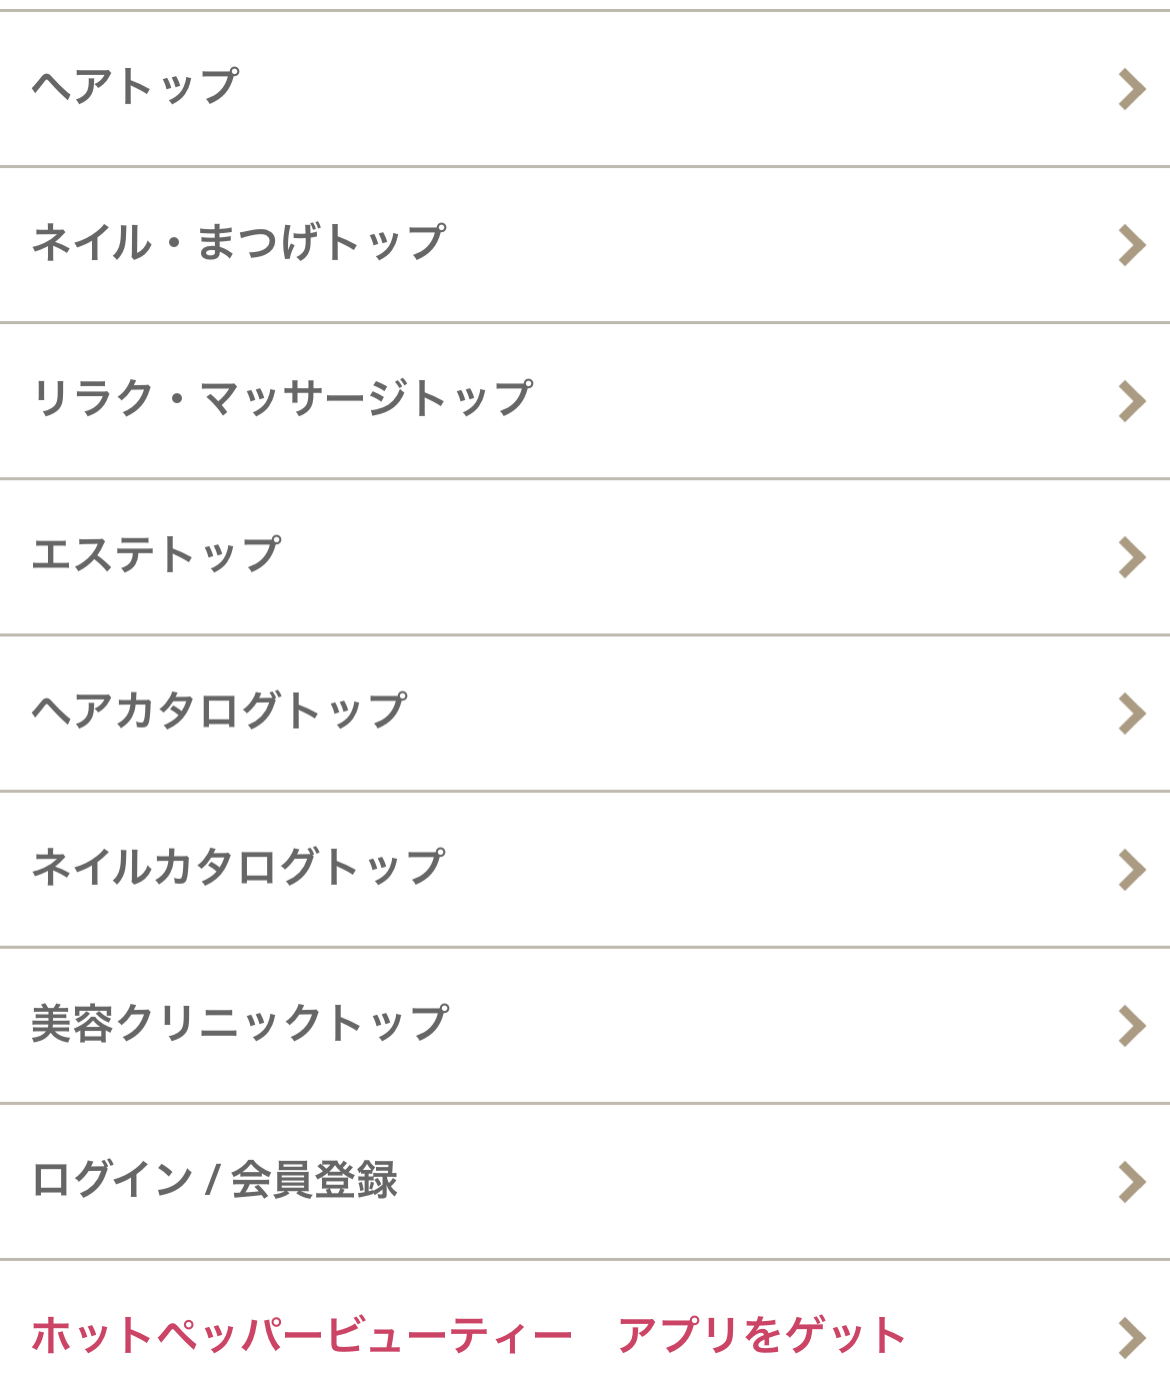
Task: Click the arrow icon beside ログイン / 会員登録
Action: pyautogui.click(x=1132, y=1181)
